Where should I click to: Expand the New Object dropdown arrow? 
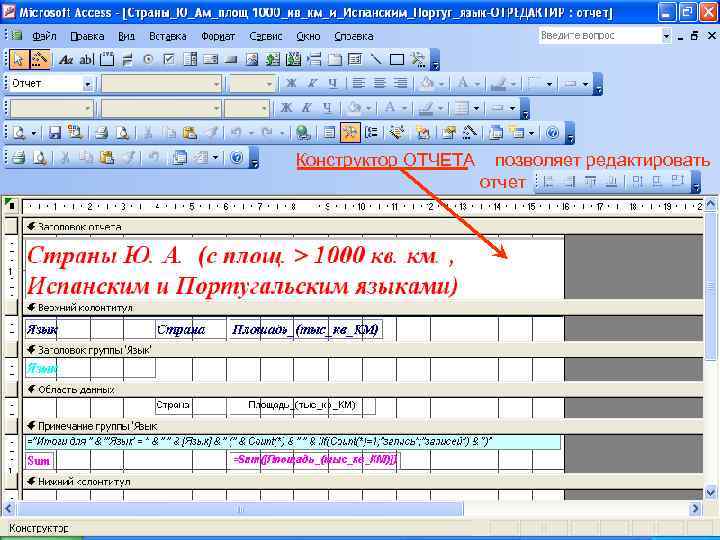coord(531,134)
